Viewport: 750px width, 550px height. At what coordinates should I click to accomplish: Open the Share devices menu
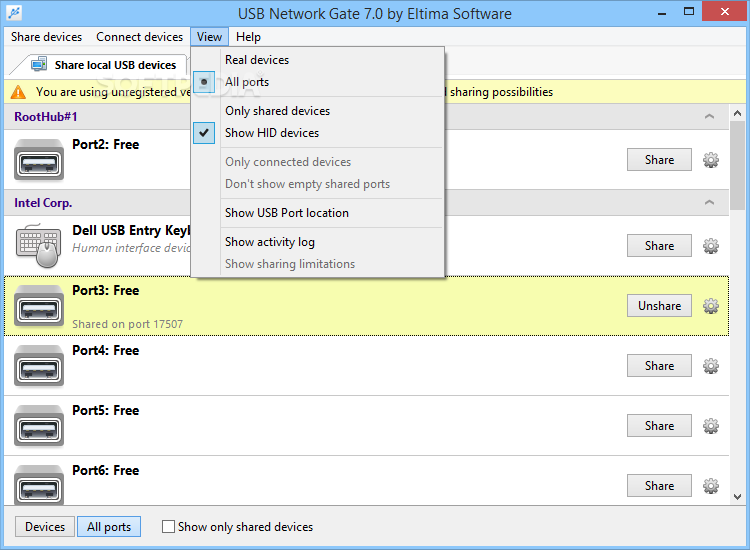[x=46, y=37]
